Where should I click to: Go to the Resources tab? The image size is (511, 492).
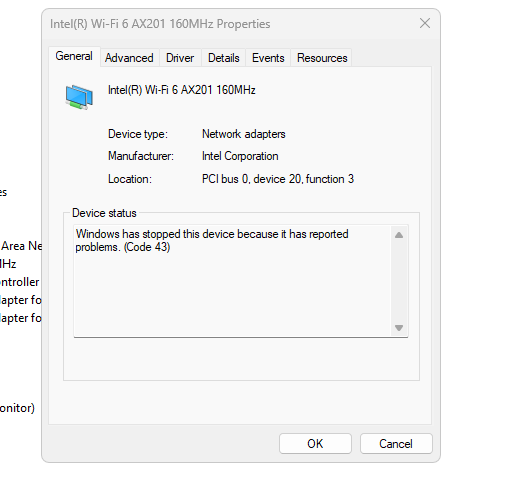point(322,58)
